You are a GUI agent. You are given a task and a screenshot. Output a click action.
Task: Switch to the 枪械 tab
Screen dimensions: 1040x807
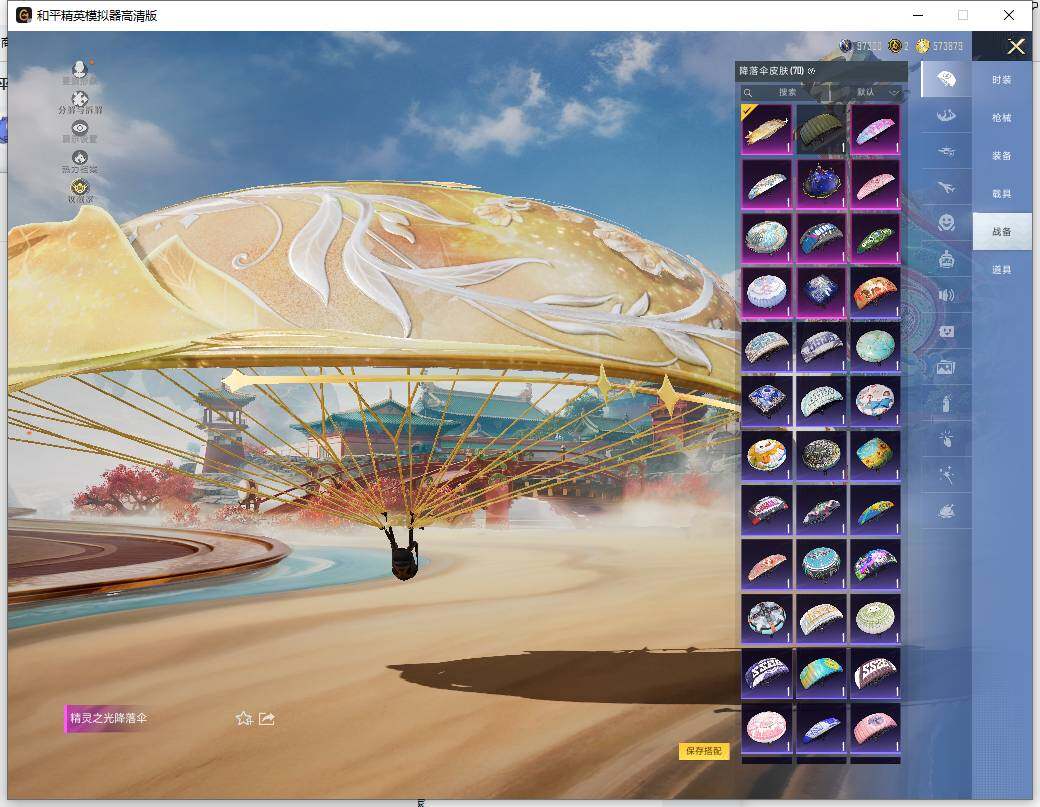(x=1001, y=118)
